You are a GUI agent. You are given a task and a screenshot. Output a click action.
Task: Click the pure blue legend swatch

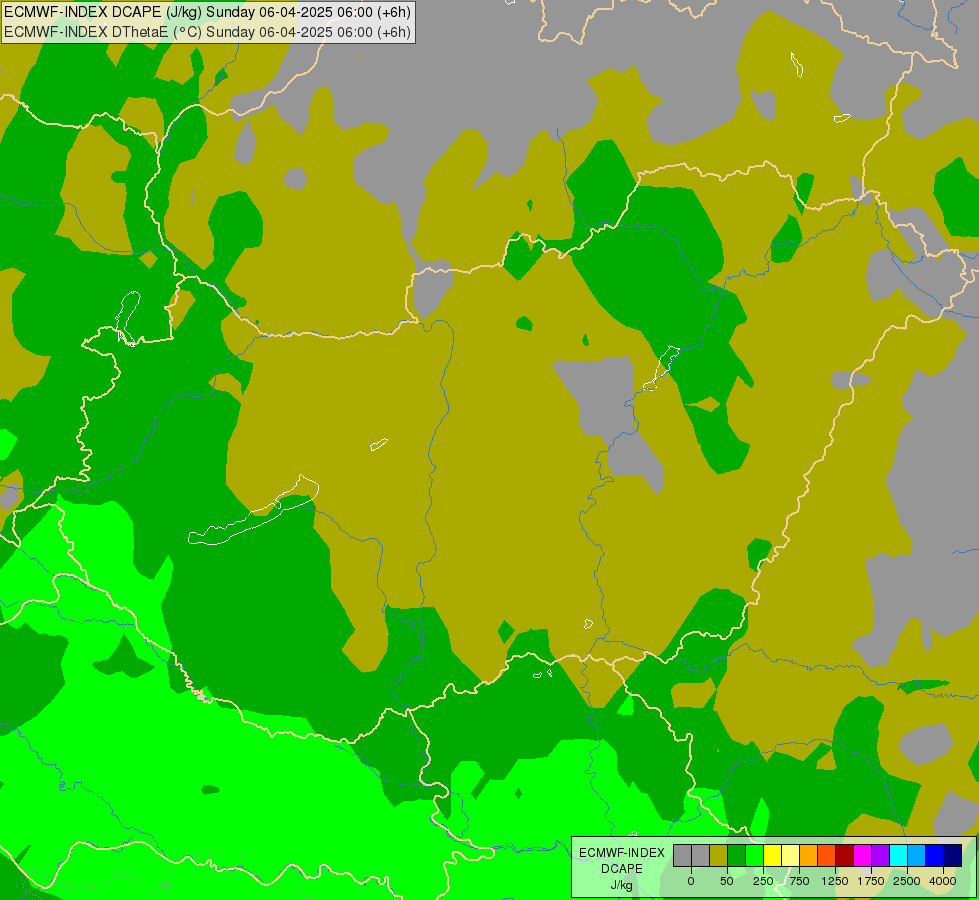tap(935, 855)
